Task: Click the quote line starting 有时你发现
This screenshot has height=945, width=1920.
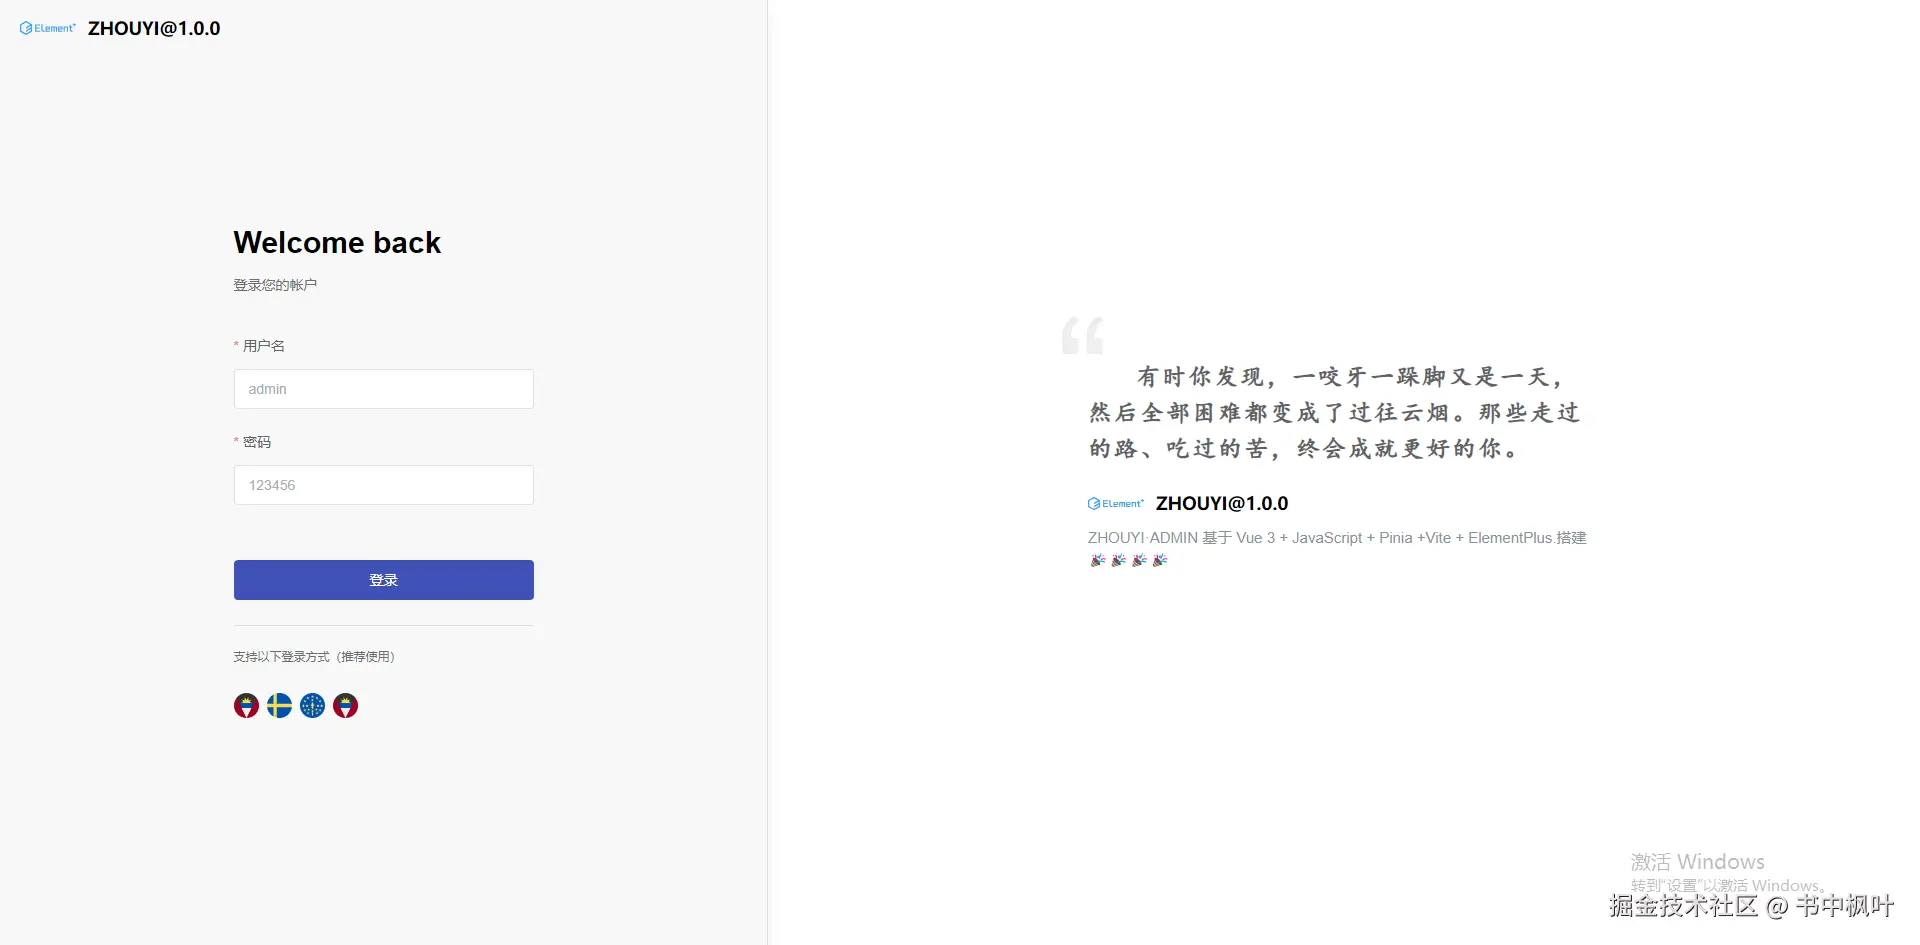Action: point(1349,377)
